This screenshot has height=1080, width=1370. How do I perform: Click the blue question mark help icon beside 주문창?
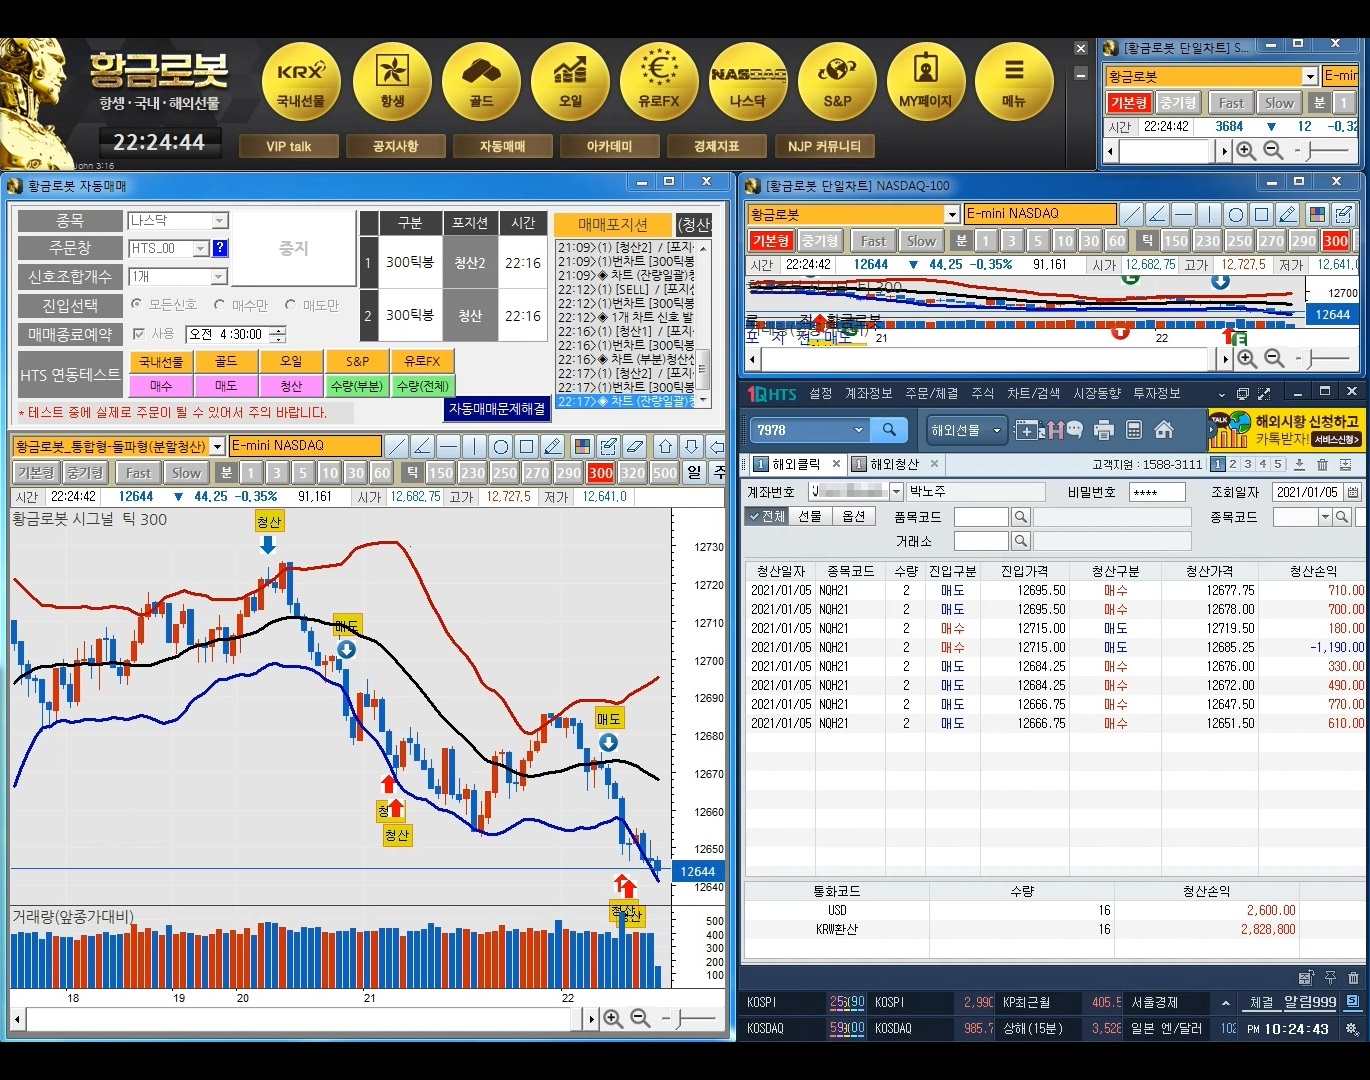pos(220,248)
